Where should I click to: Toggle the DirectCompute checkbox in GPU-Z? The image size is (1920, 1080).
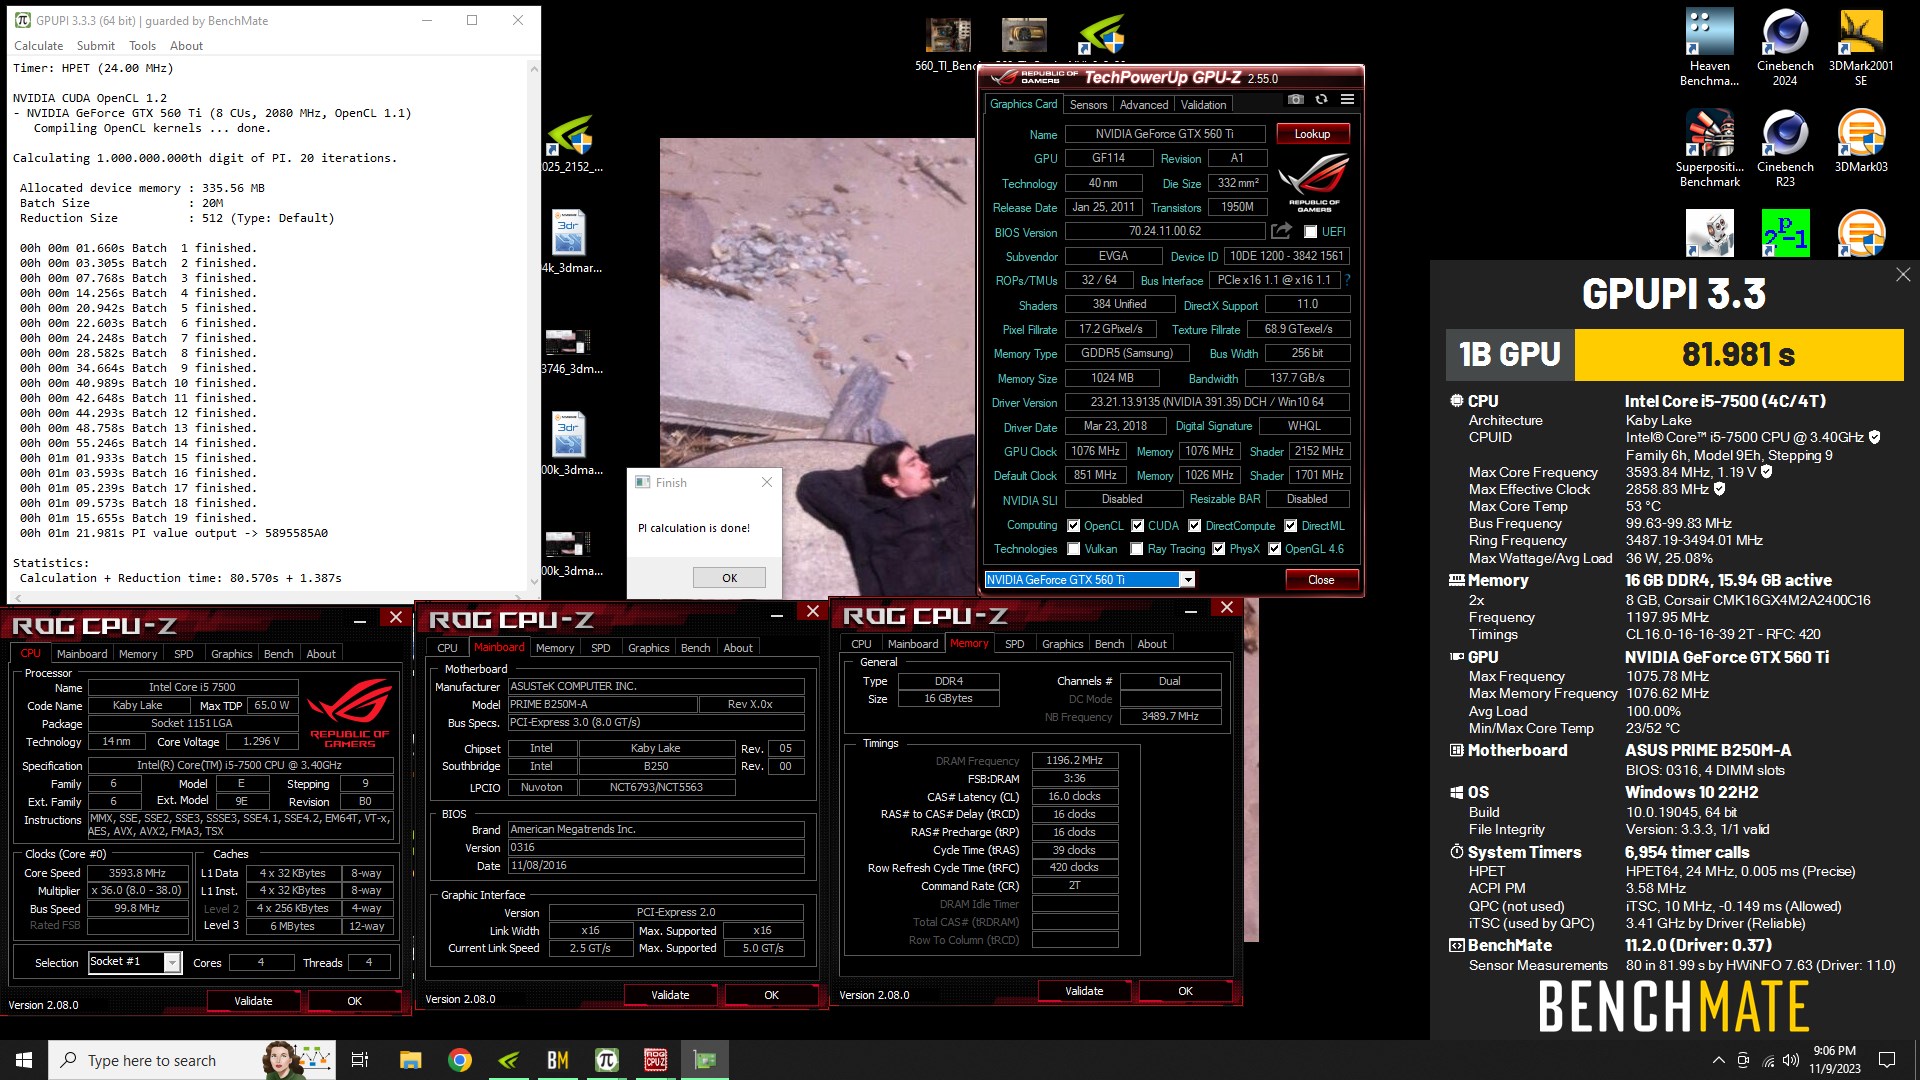tap(1195, 526)
